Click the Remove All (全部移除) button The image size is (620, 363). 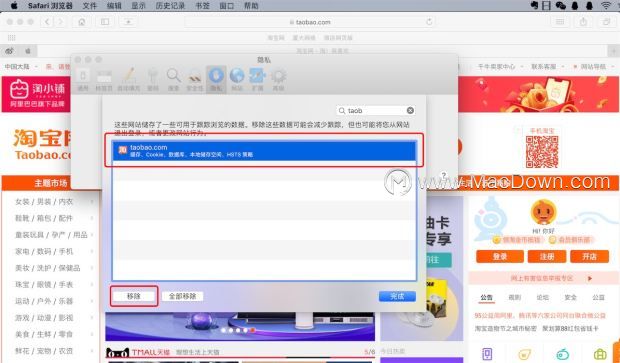pyautogui.click(x=182, y=296)
